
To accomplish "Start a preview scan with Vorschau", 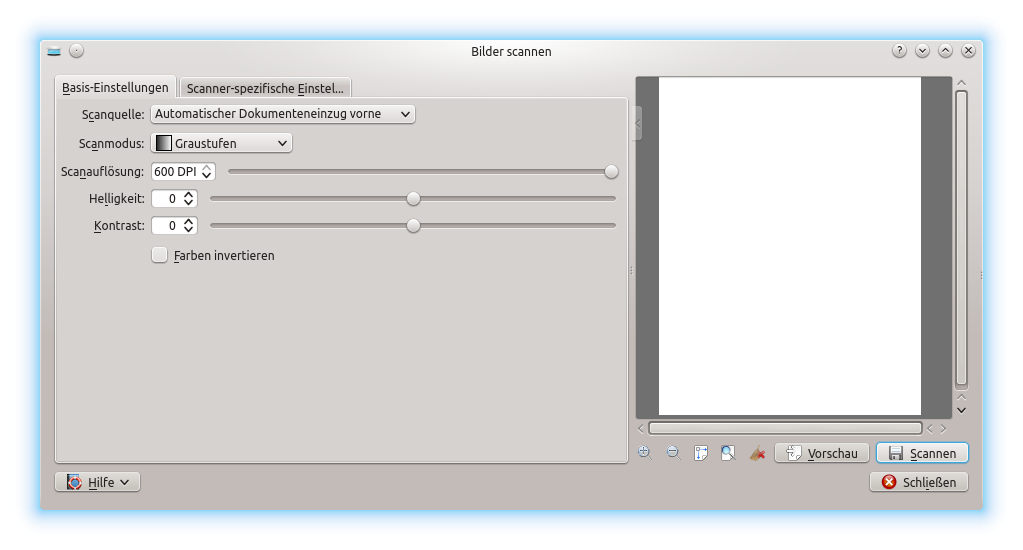I will click(x=821, y=453).
